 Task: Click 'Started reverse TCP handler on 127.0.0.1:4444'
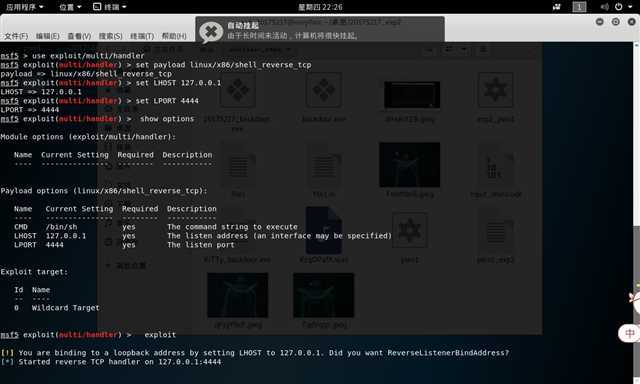click(120, 361)
